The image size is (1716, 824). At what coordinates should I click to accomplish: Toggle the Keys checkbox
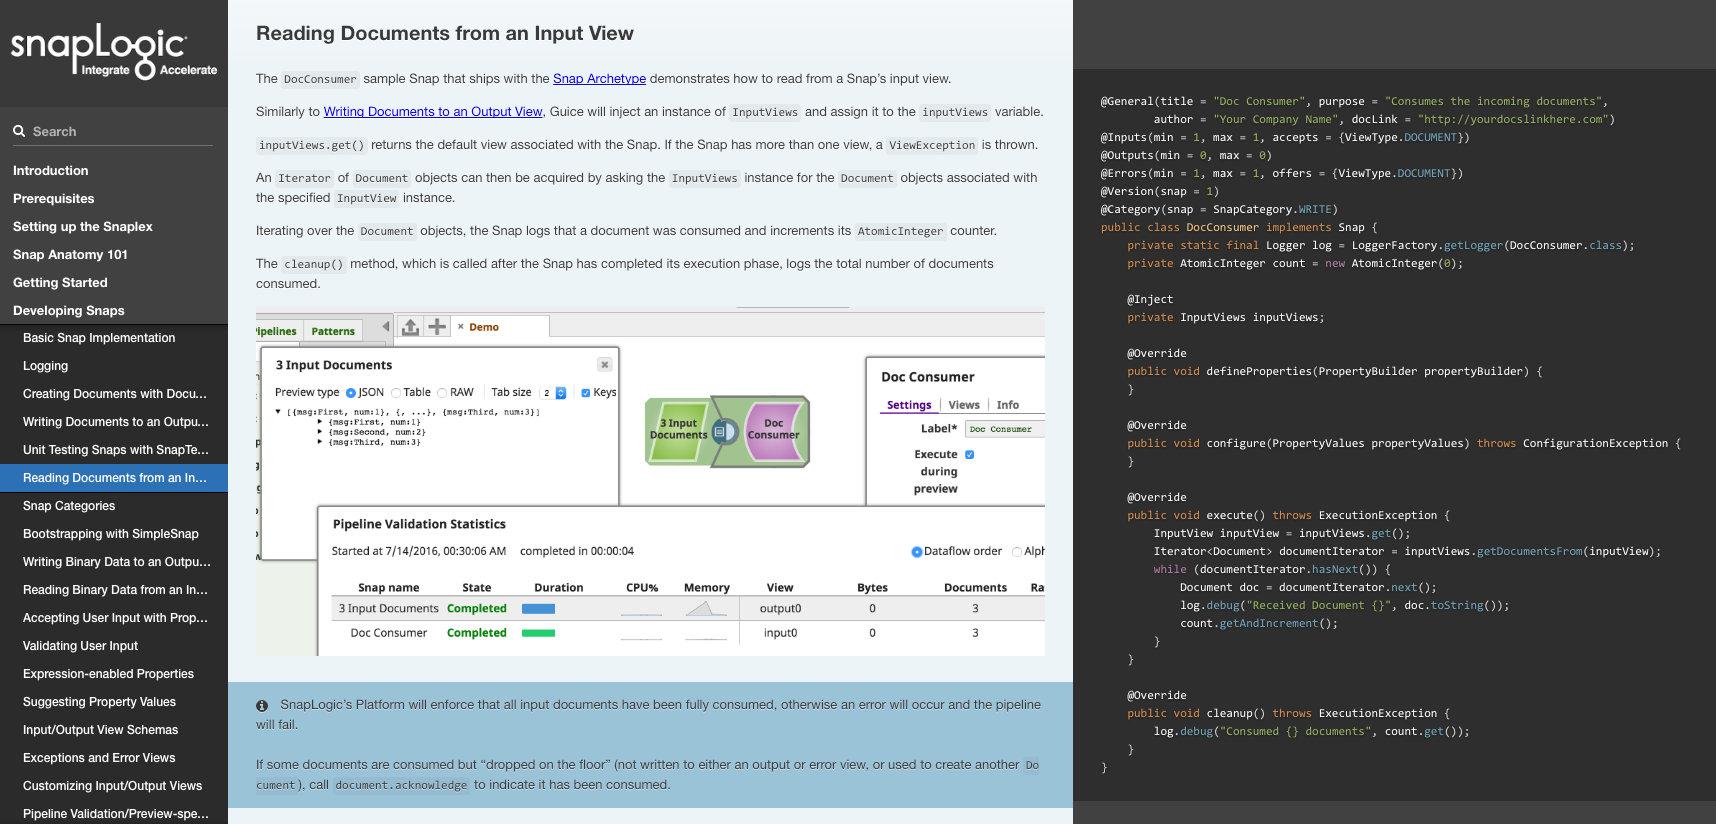(x=586, y=393)
